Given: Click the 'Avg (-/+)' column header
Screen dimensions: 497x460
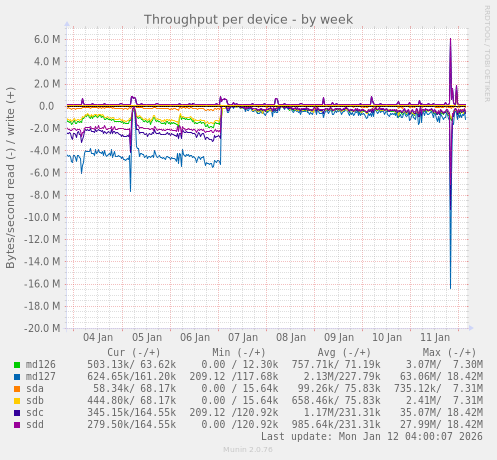Looking at the screenshot, I should [x=344, y=353].
